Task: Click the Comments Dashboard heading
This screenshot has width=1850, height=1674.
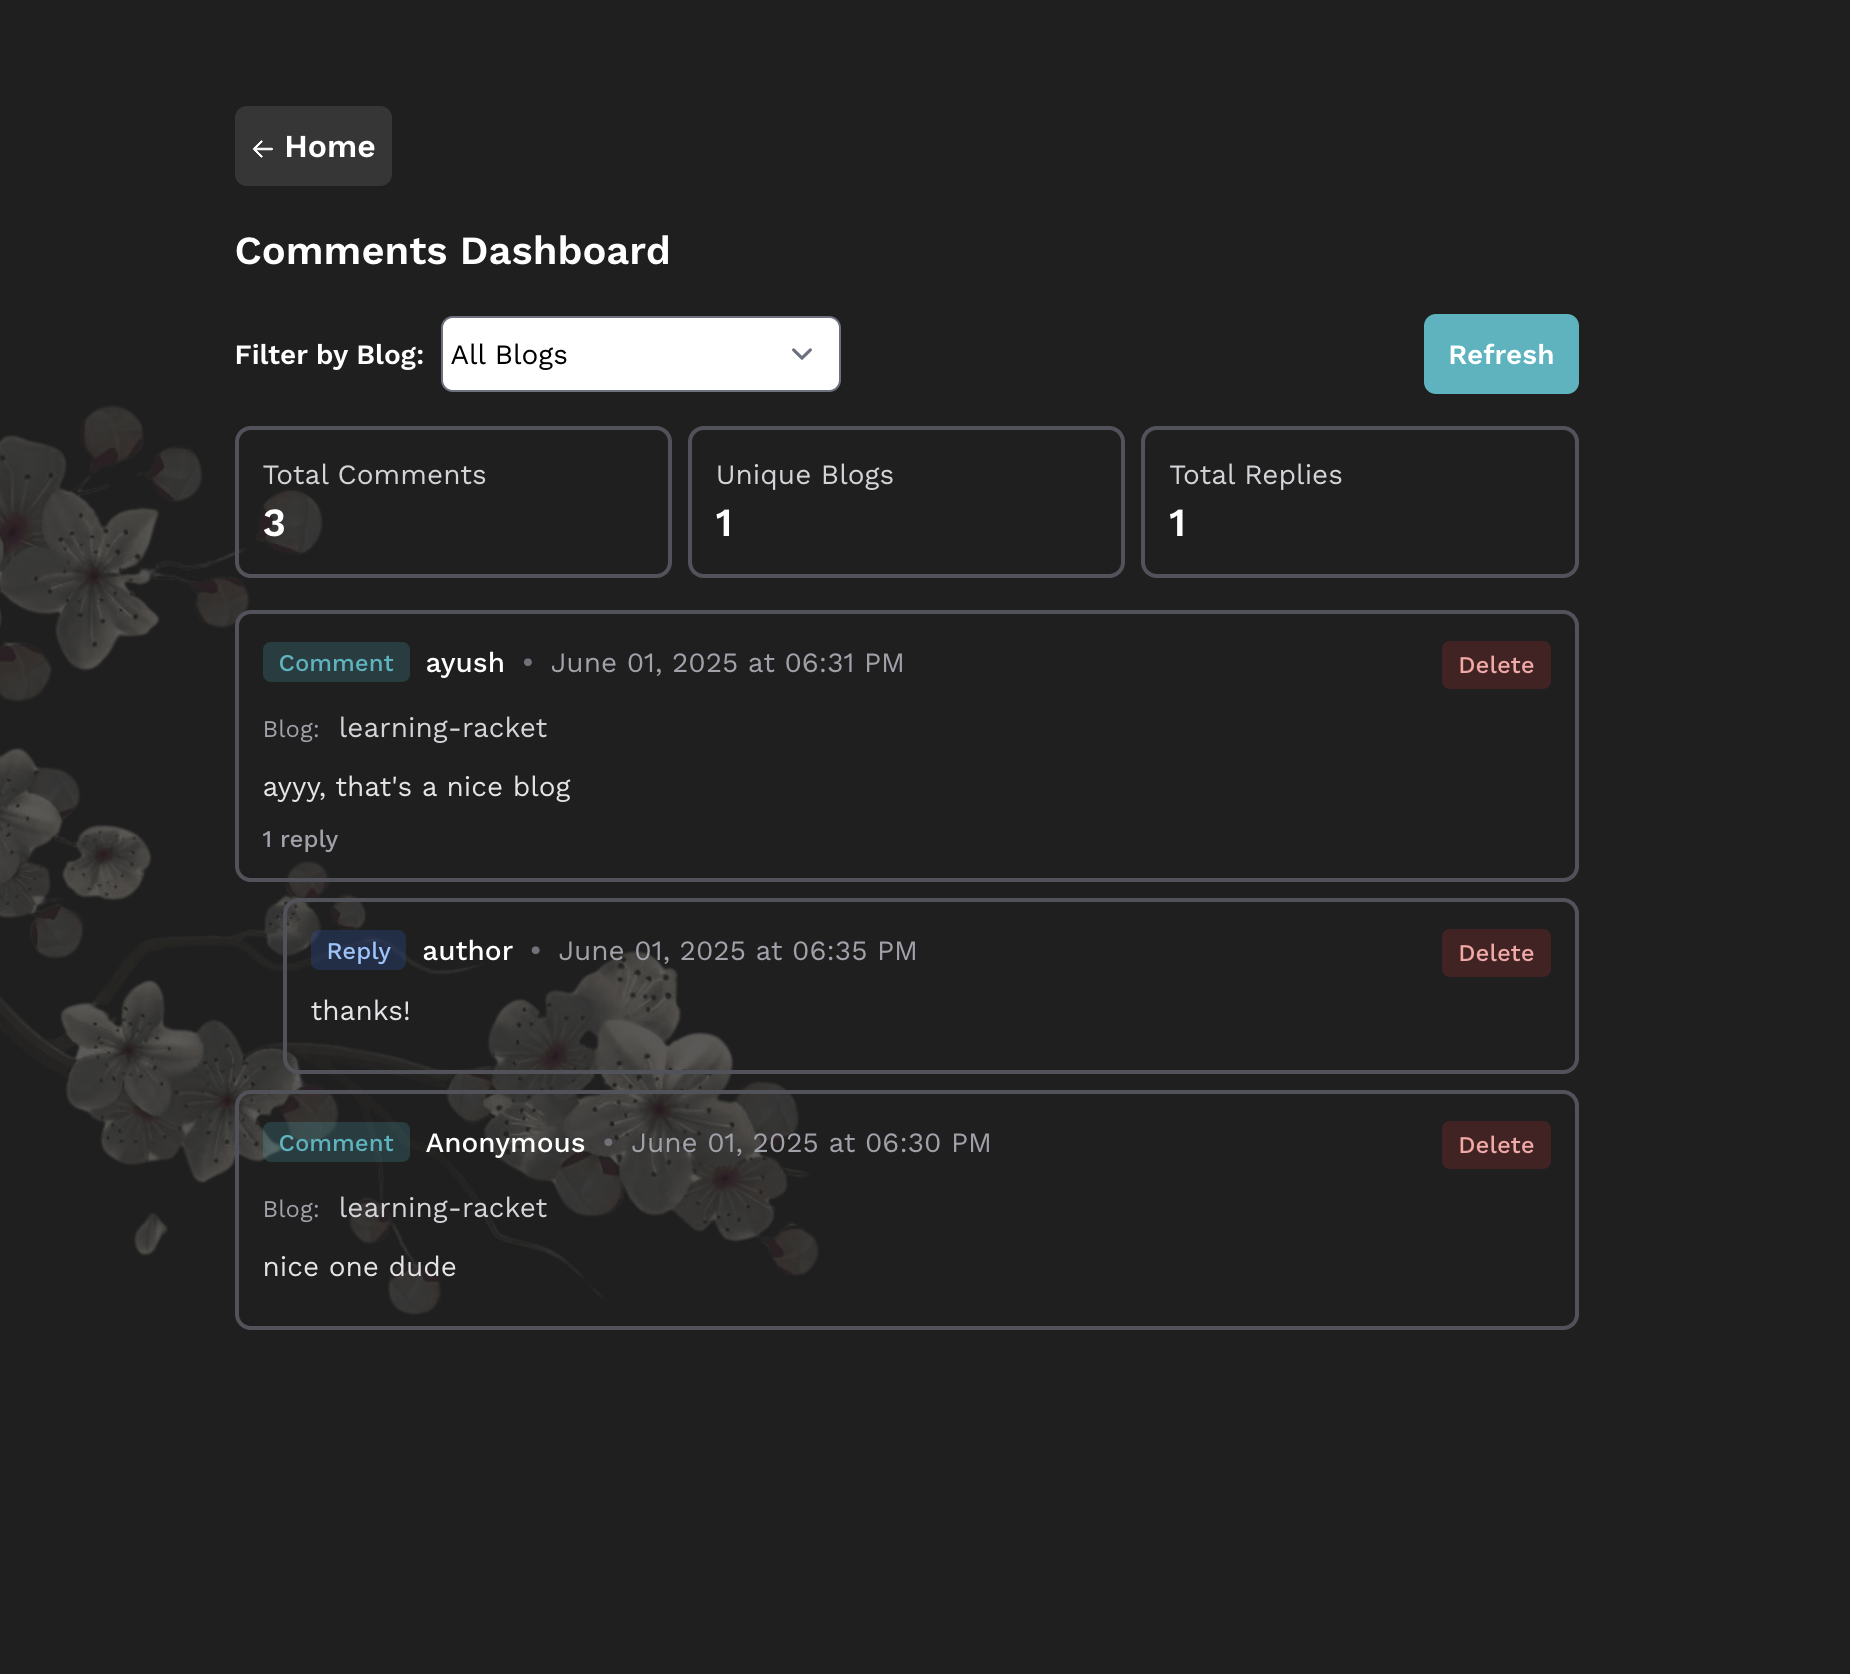Action: (452, 251)
